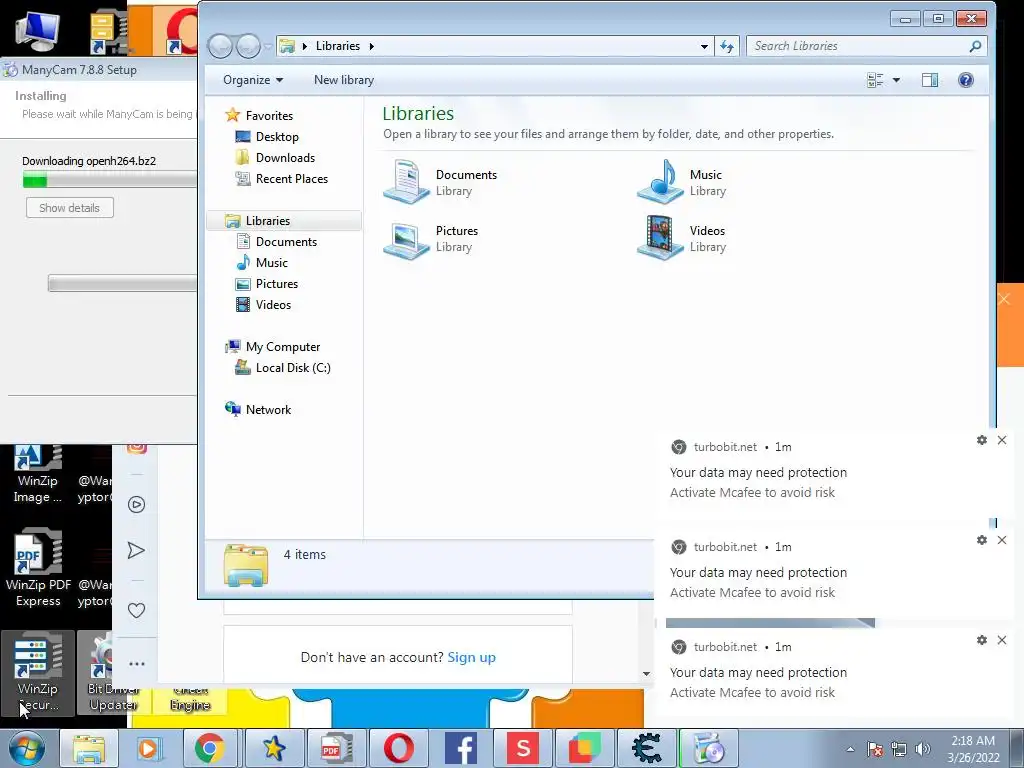The width and height of the screenshot is (1024, 768).
Task: Open the Videos library
Action: click(682, 238)
